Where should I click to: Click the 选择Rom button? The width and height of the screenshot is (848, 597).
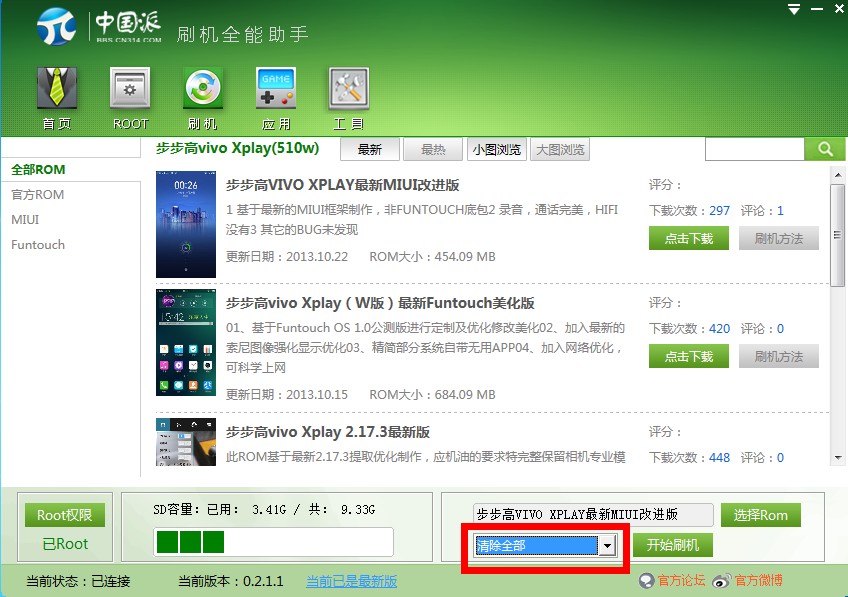(x=760, y=515)
